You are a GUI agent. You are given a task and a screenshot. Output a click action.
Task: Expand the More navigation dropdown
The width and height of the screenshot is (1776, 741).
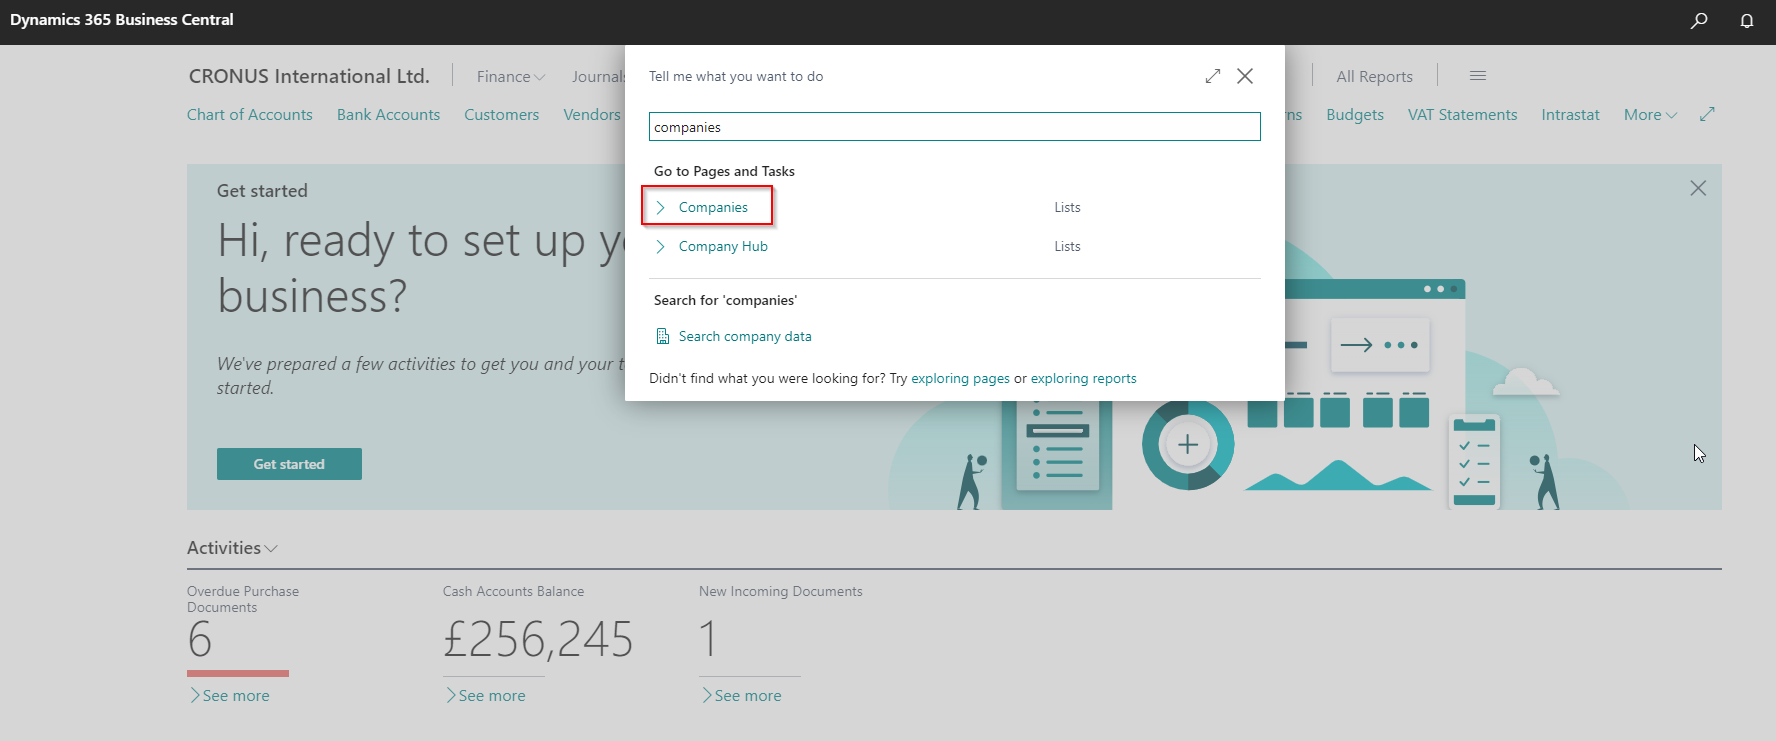click(1650, 115)
